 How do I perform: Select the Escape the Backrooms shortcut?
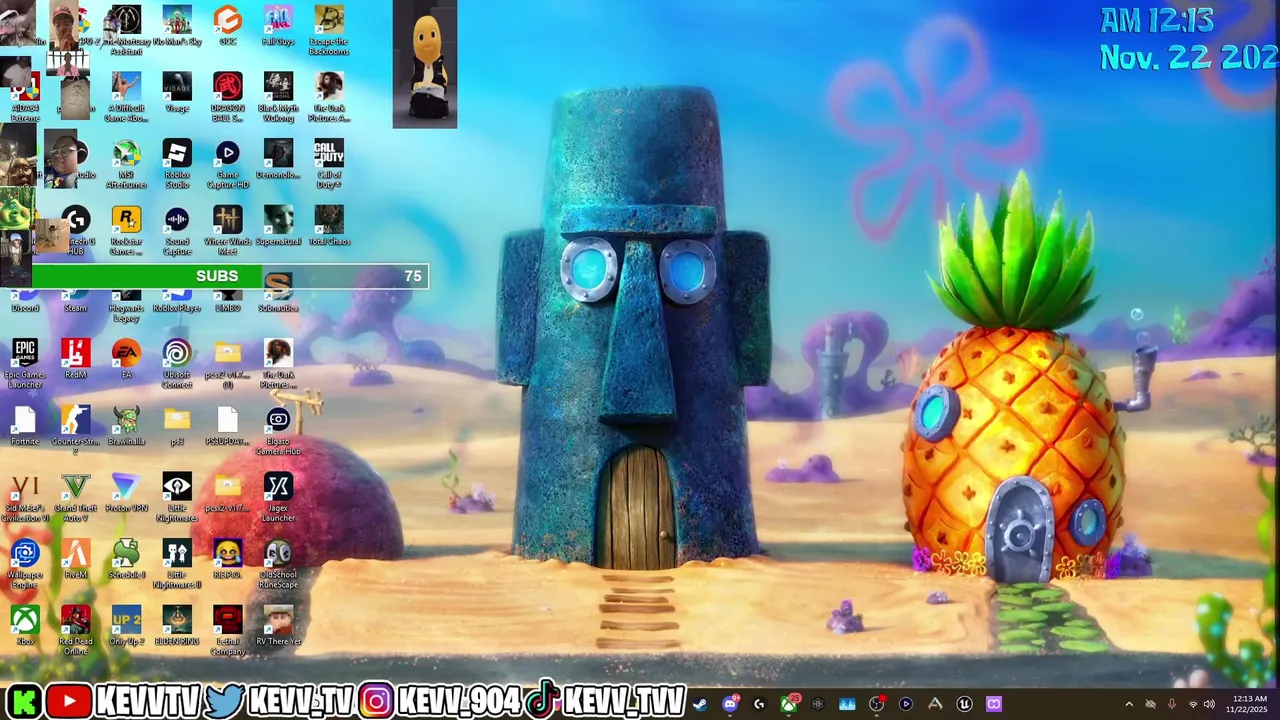[x=329, y=30]
